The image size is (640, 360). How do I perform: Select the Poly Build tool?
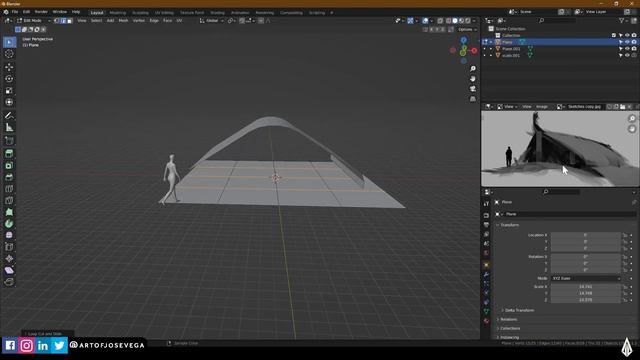[x=9, y=212]
